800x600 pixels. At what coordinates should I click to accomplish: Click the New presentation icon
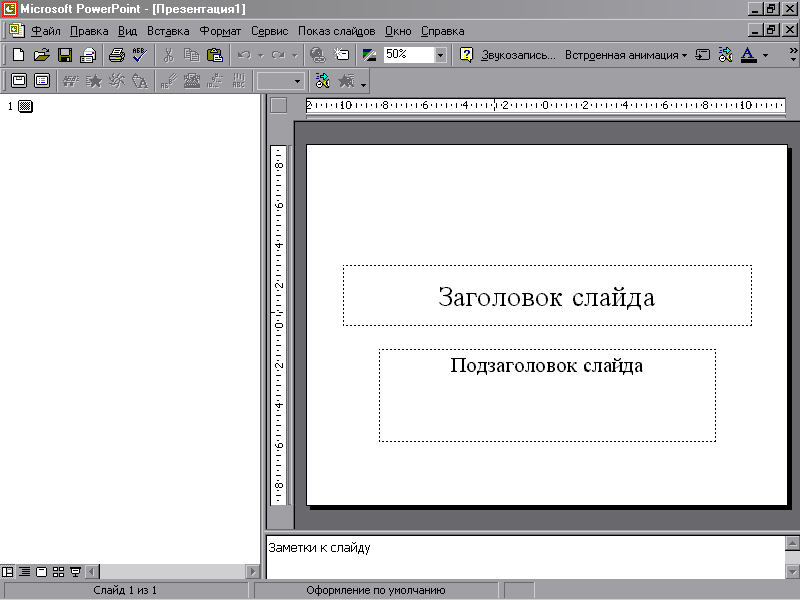click(17, 55)
